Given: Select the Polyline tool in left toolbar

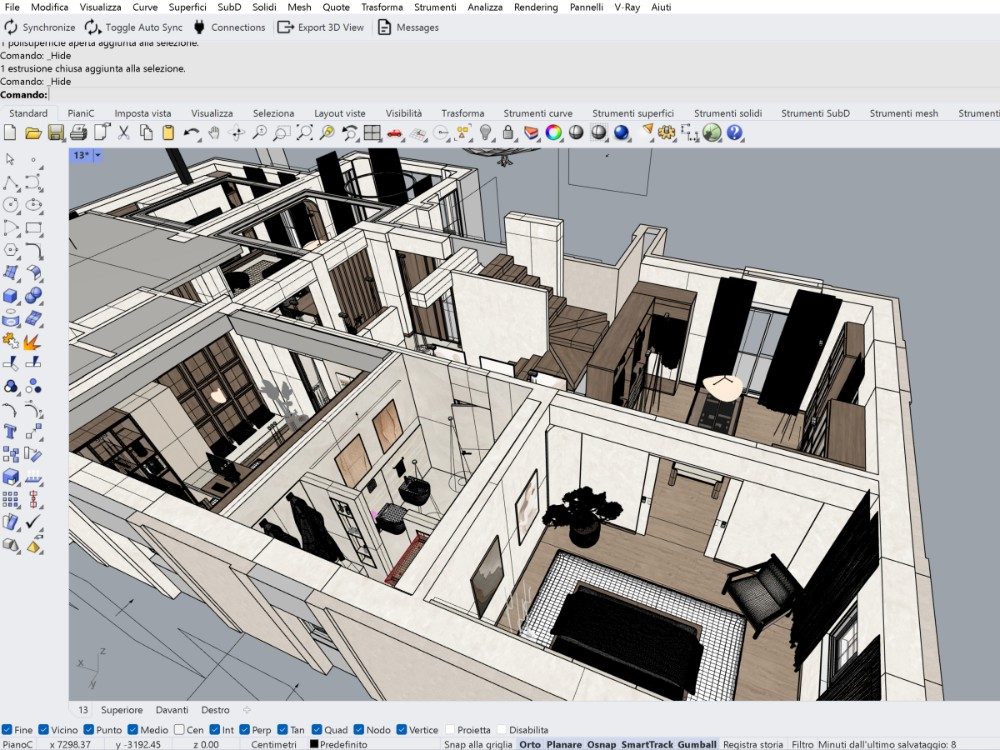Looking at the screenshot, I should [10, 184].
